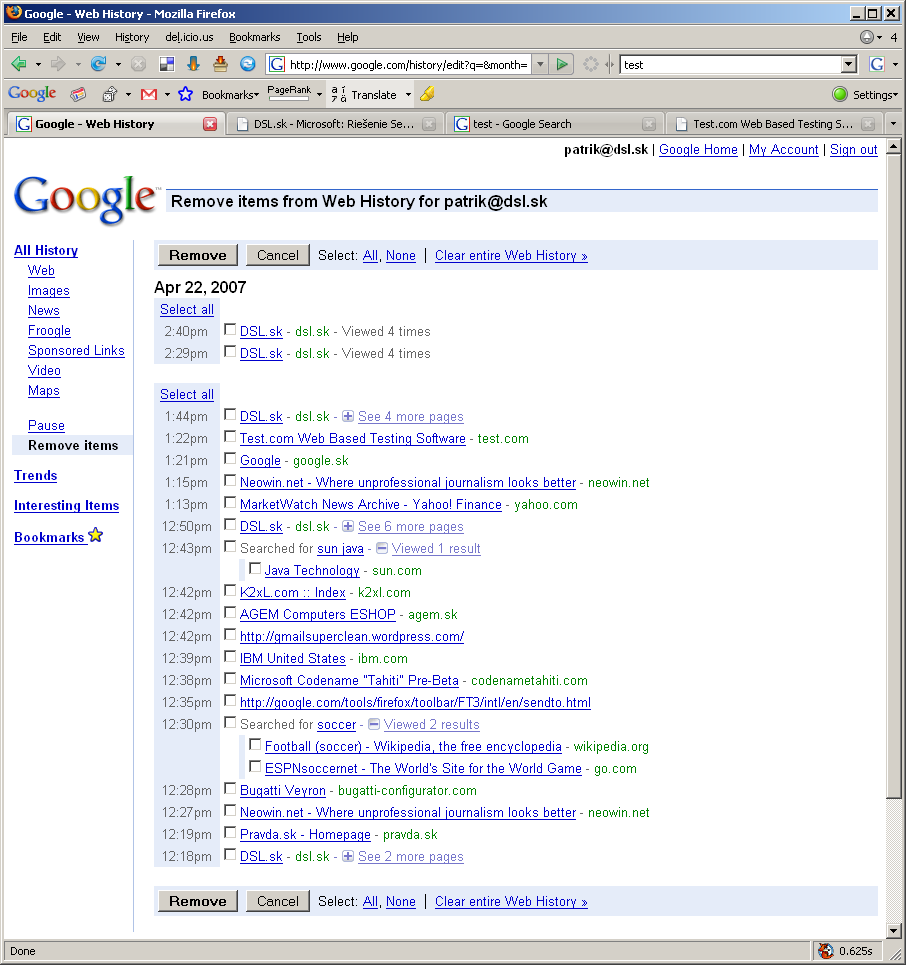This screenshot has height=965, width=906.
Task: Click the Sign out link
Action: coord(853,150)
